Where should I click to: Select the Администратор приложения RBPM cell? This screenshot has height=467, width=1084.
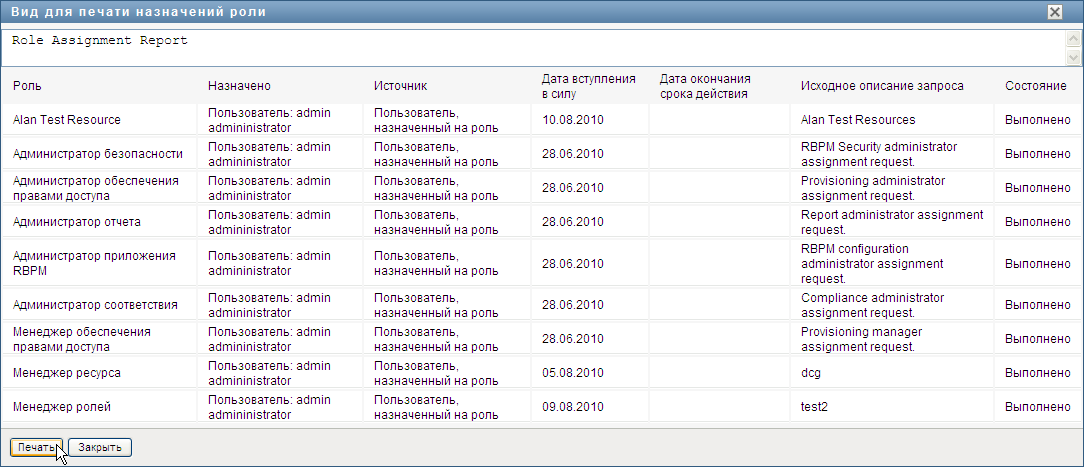[94, 264]
